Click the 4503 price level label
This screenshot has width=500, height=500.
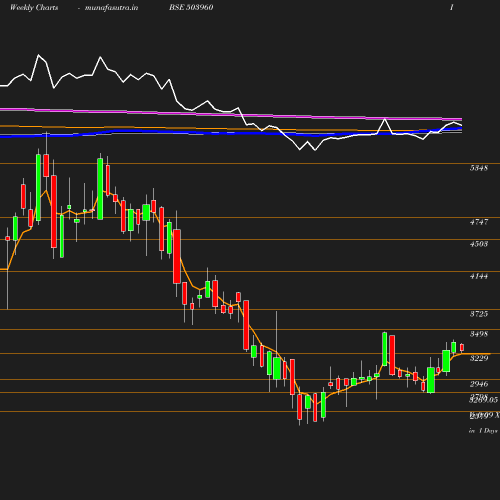479,244
